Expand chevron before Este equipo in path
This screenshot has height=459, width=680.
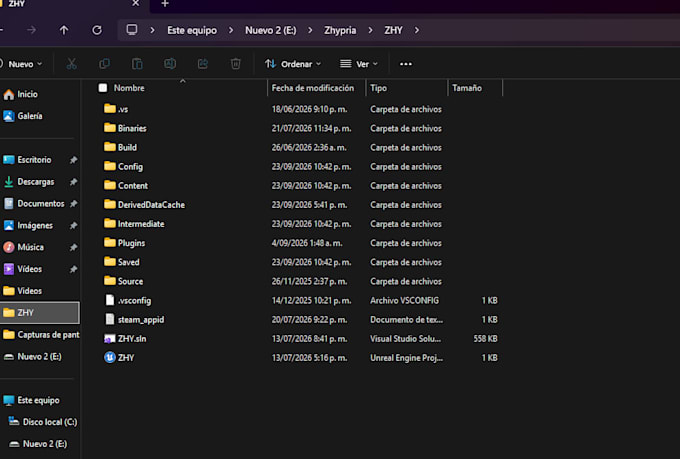[152, 30]
